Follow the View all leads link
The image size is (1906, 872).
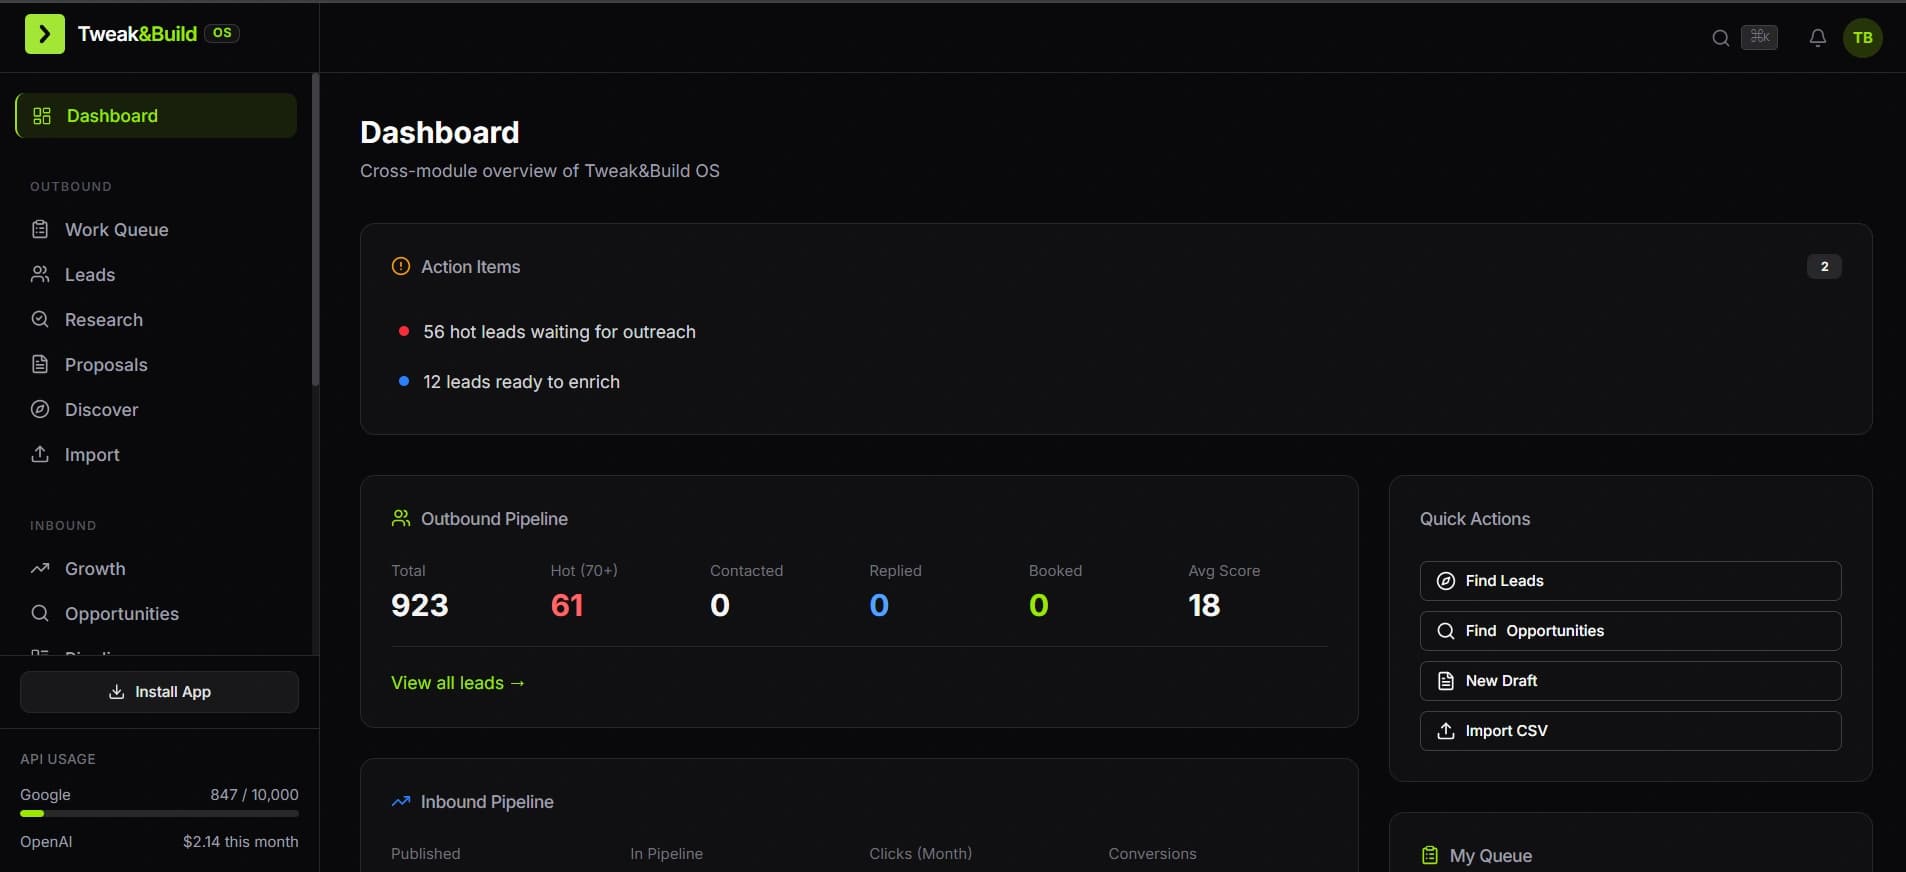(x=458, y=683)
